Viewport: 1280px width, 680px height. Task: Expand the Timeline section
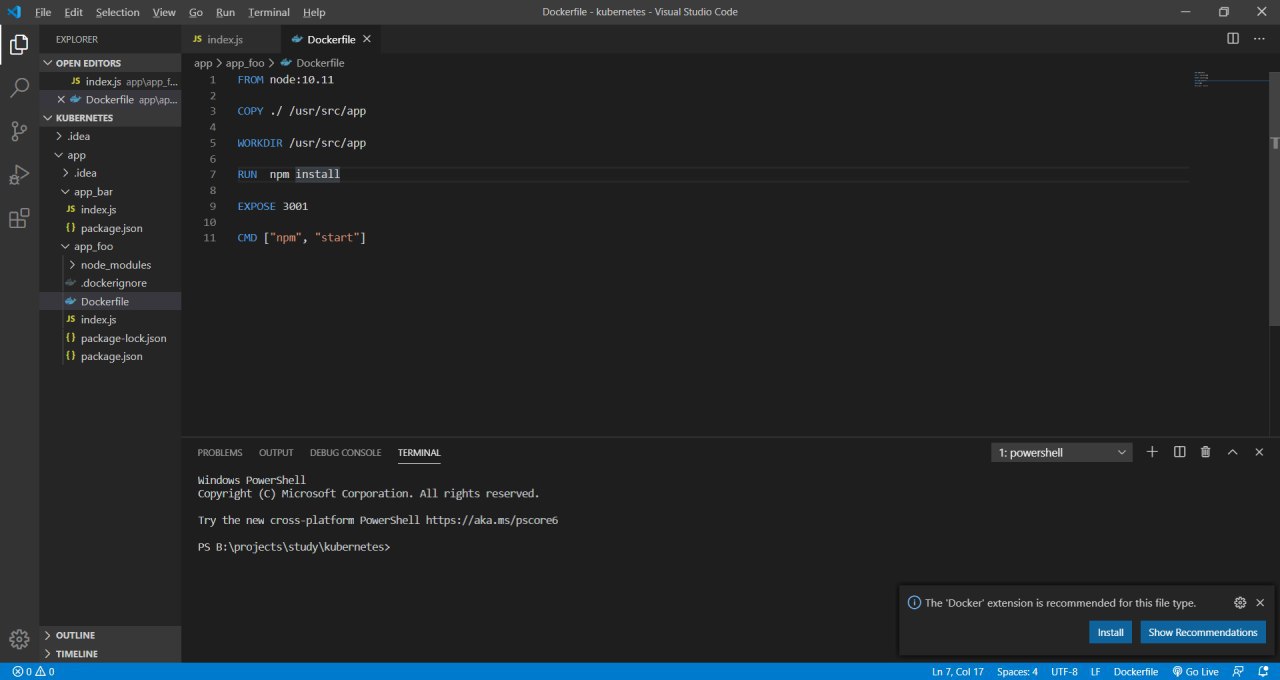111,653
